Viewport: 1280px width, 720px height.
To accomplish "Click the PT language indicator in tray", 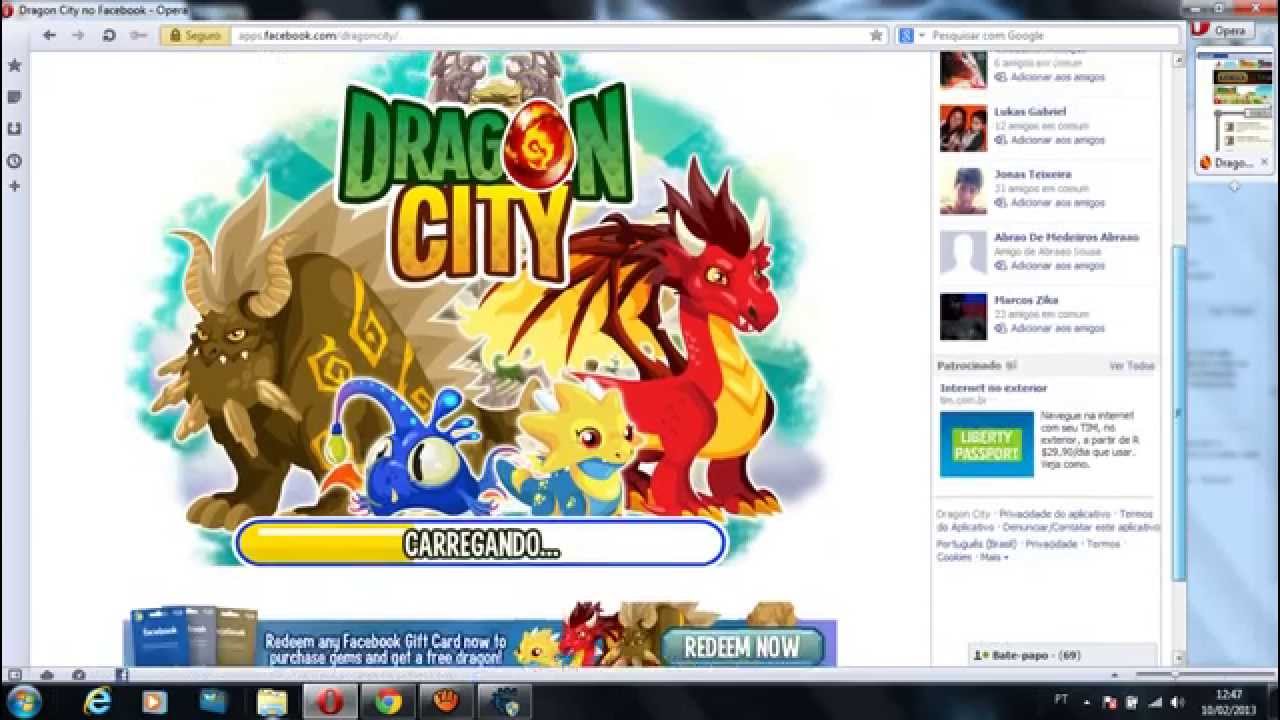I will click(x=1061, y=700).
